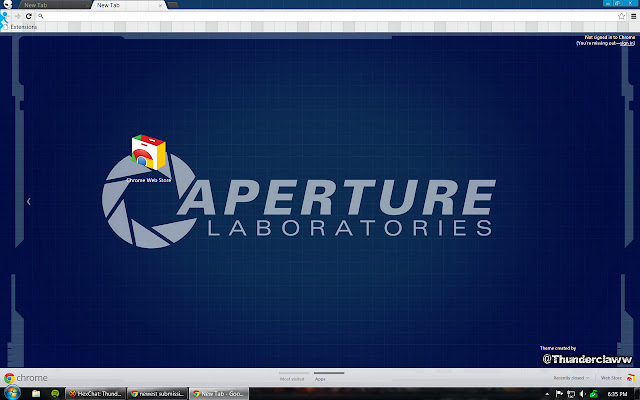
Task: Open the Windows Start menu
Action: [11, 393]
